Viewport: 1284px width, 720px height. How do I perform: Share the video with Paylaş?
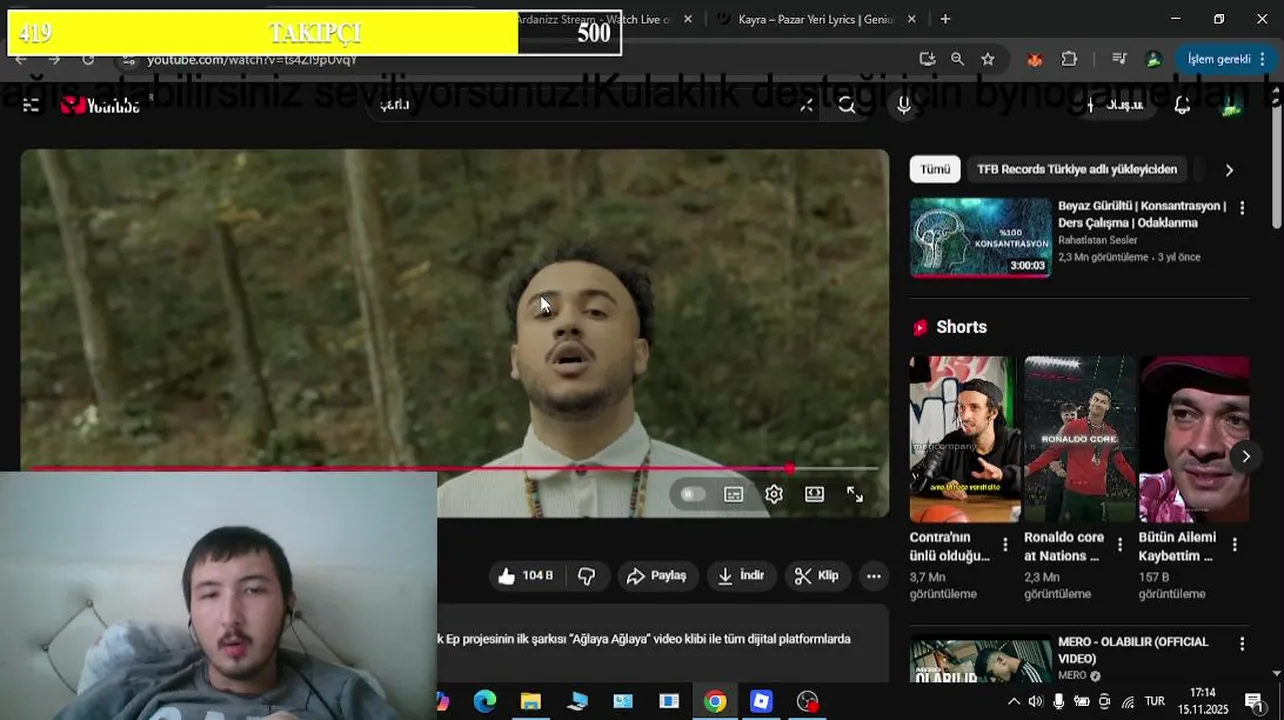click(656, 576)
